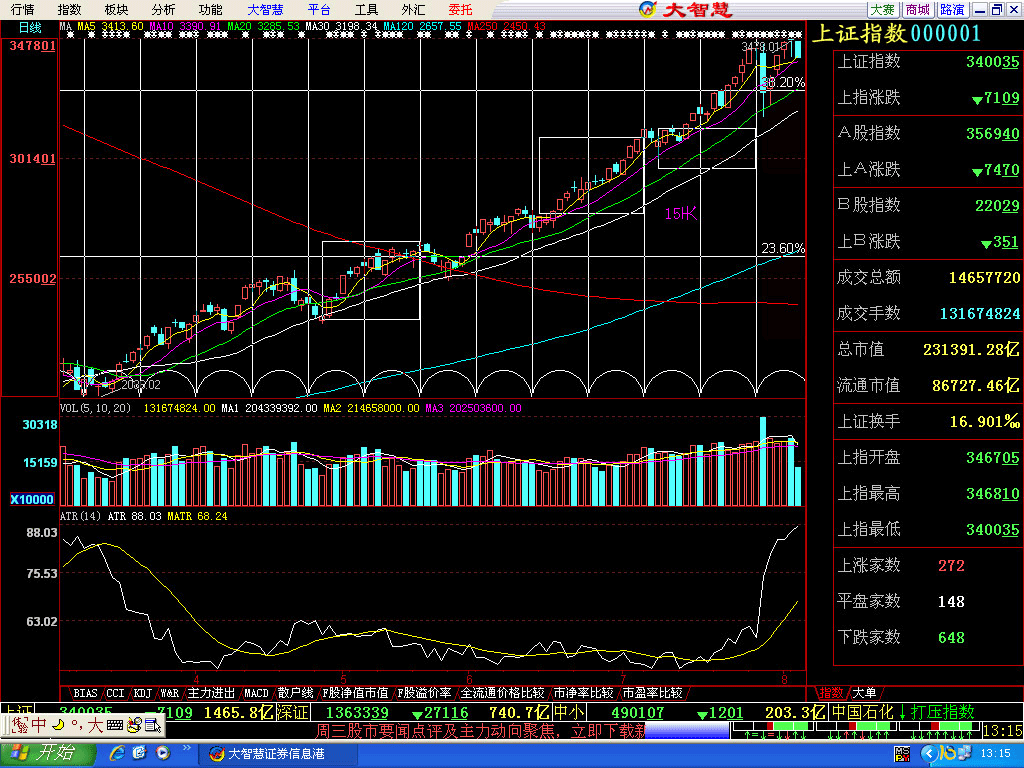Switch to the 市净率比较 tab
The image size is (1024, 768).
(x=583, y=693)
